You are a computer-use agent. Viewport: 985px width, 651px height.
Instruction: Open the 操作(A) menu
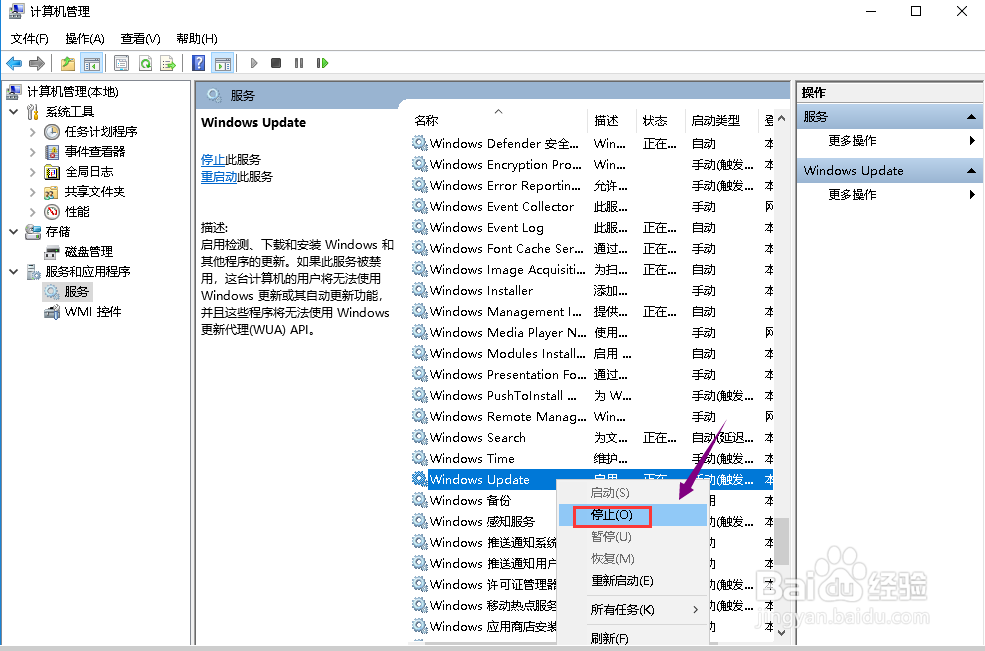85,39
